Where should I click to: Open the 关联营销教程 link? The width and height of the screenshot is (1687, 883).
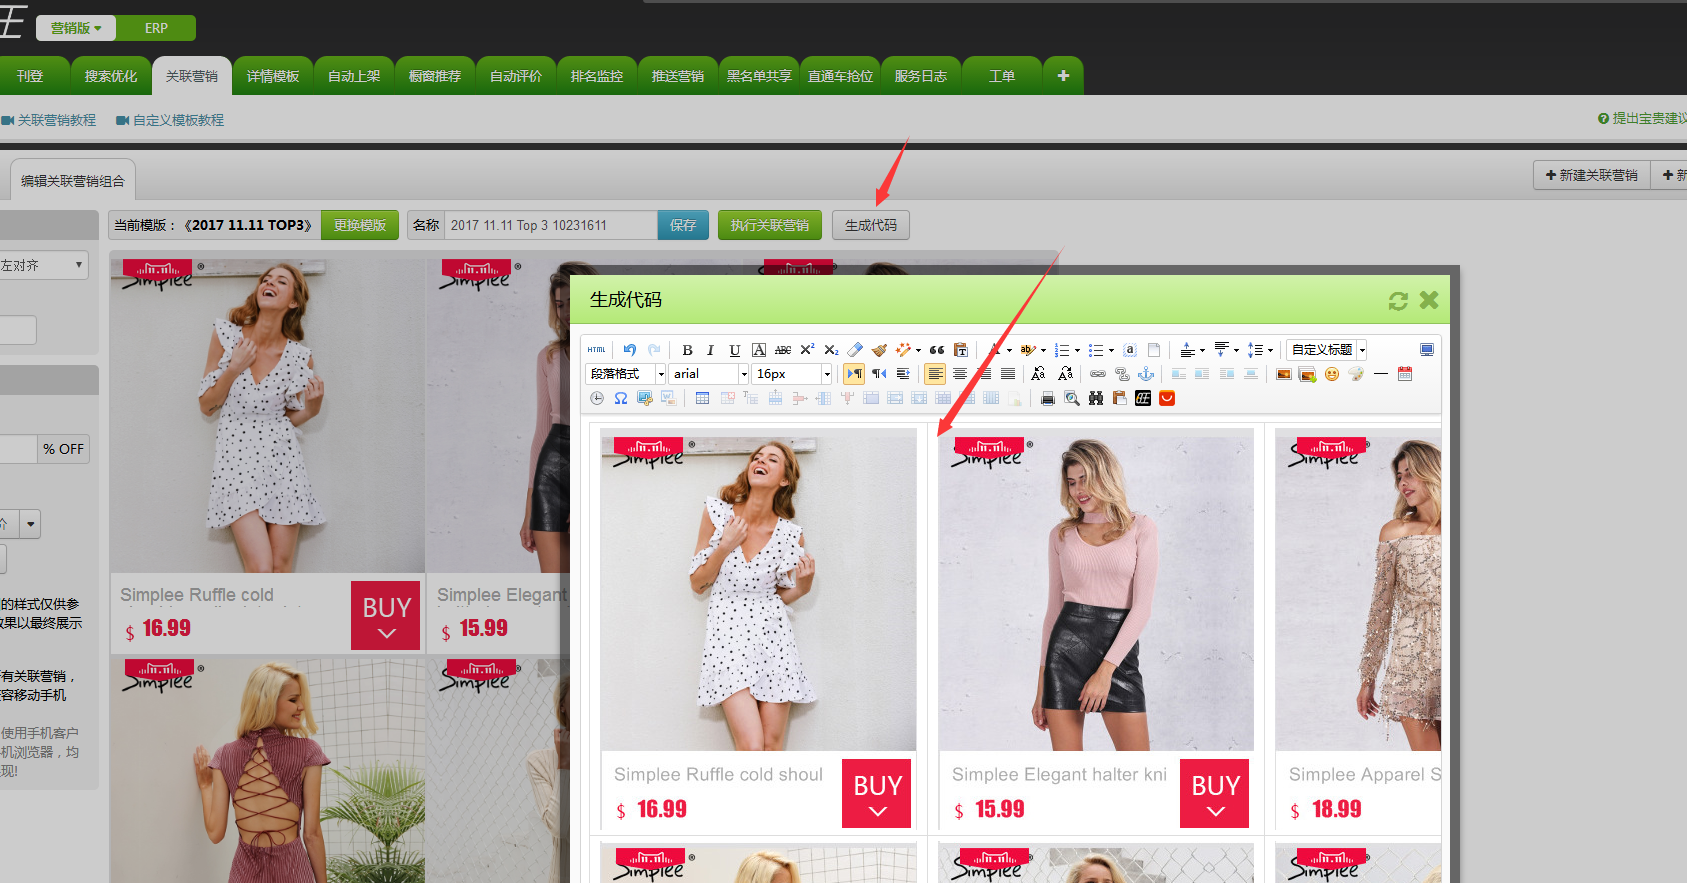pyautogui.click(x=49, y=120)
